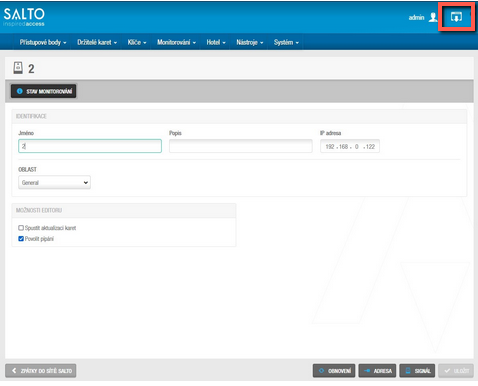This screenshot has width=478, height=386.
Task: Open the Klíče menu
Action: click(137, 42)
